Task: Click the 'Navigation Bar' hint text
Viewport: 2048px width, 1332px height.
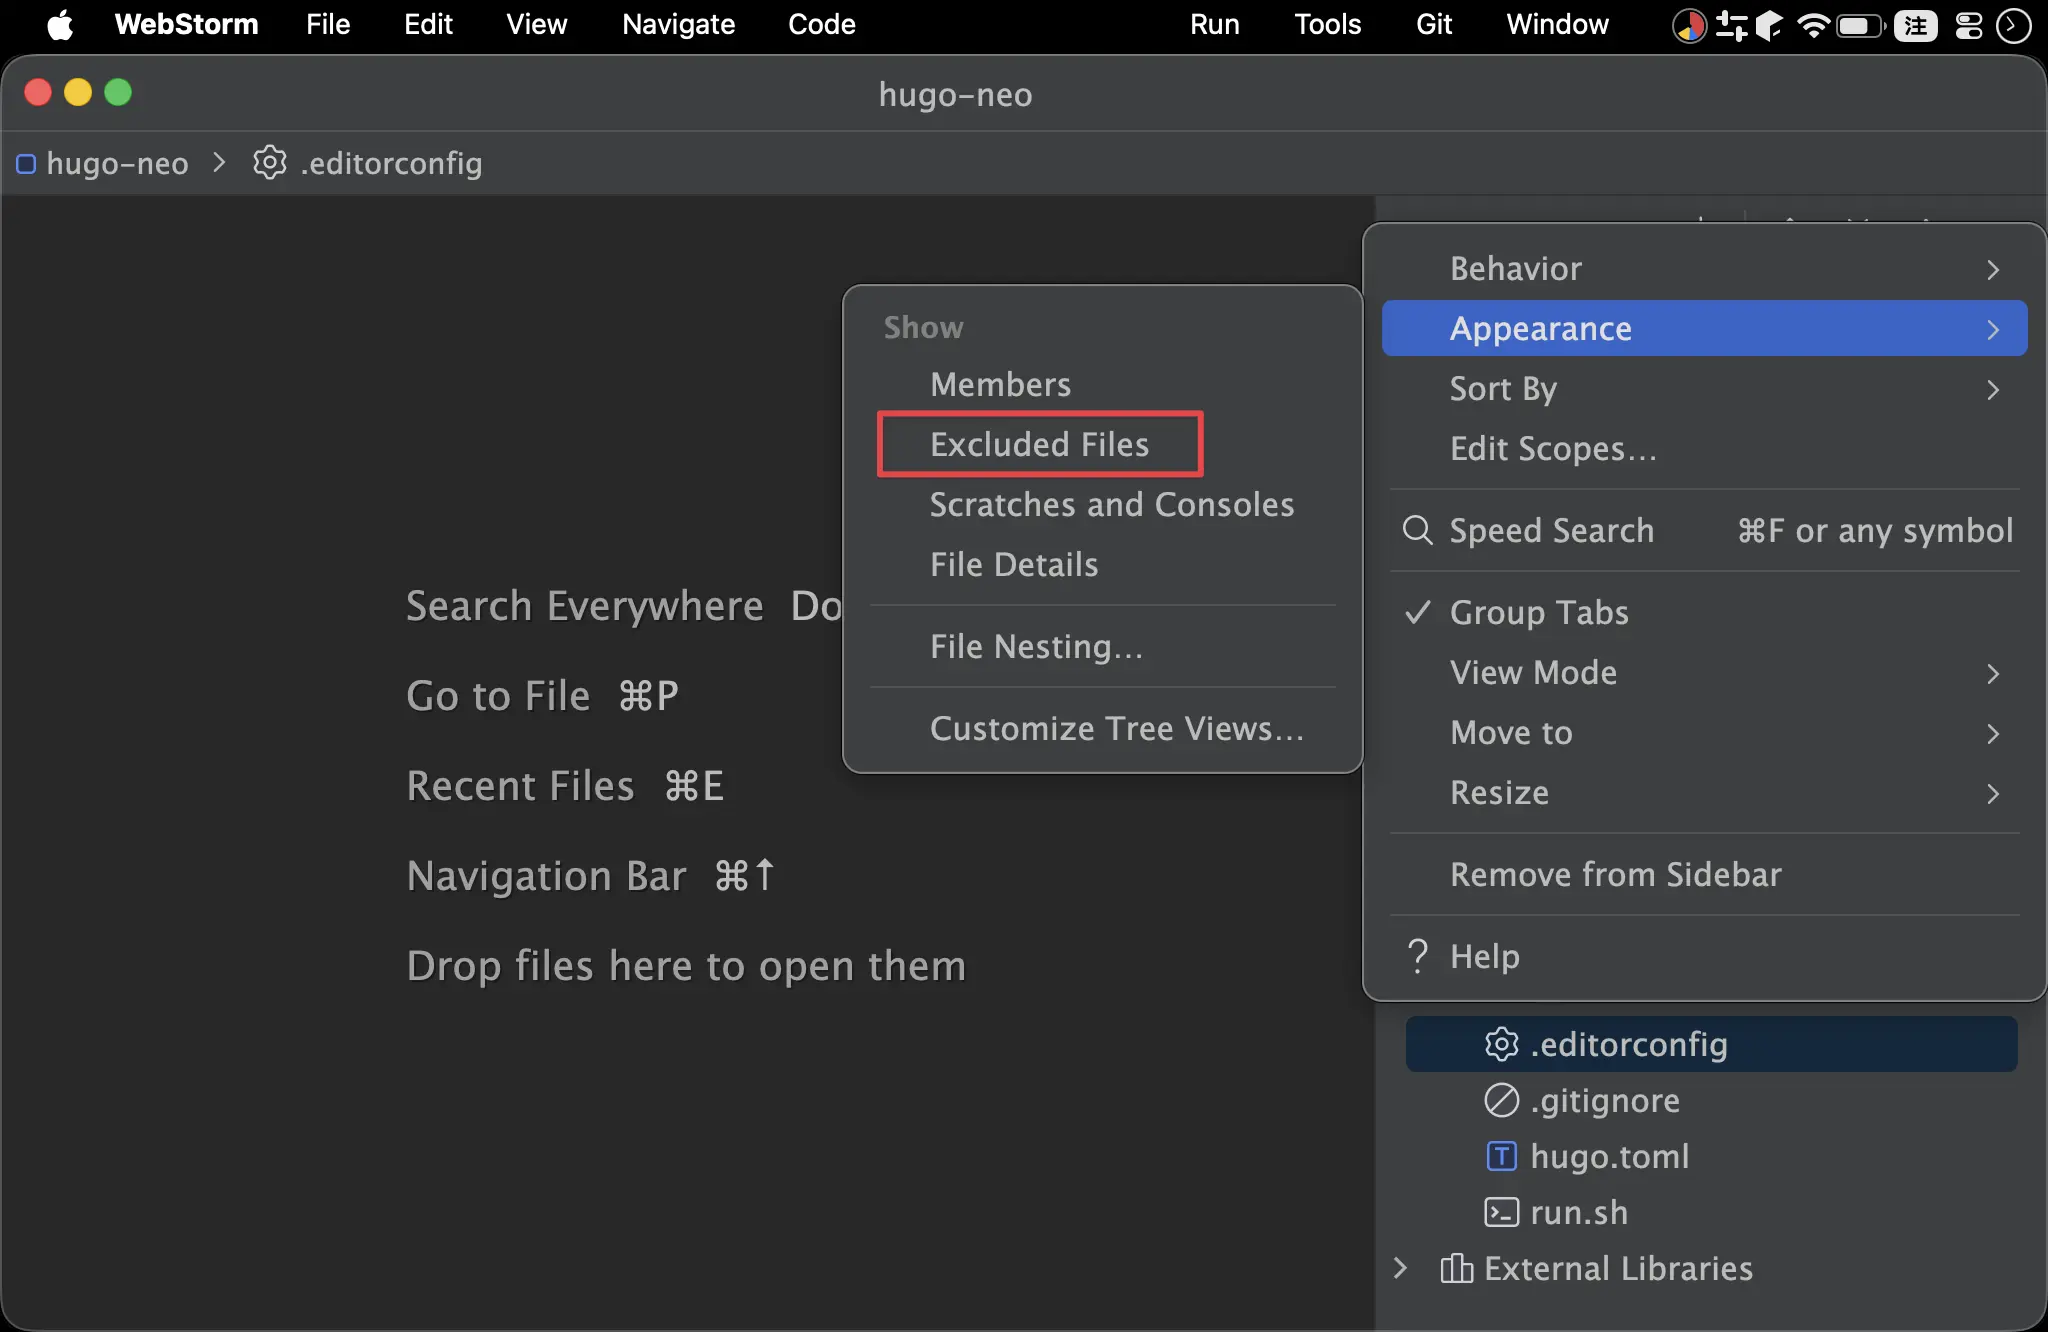Action: coord(546,876)
